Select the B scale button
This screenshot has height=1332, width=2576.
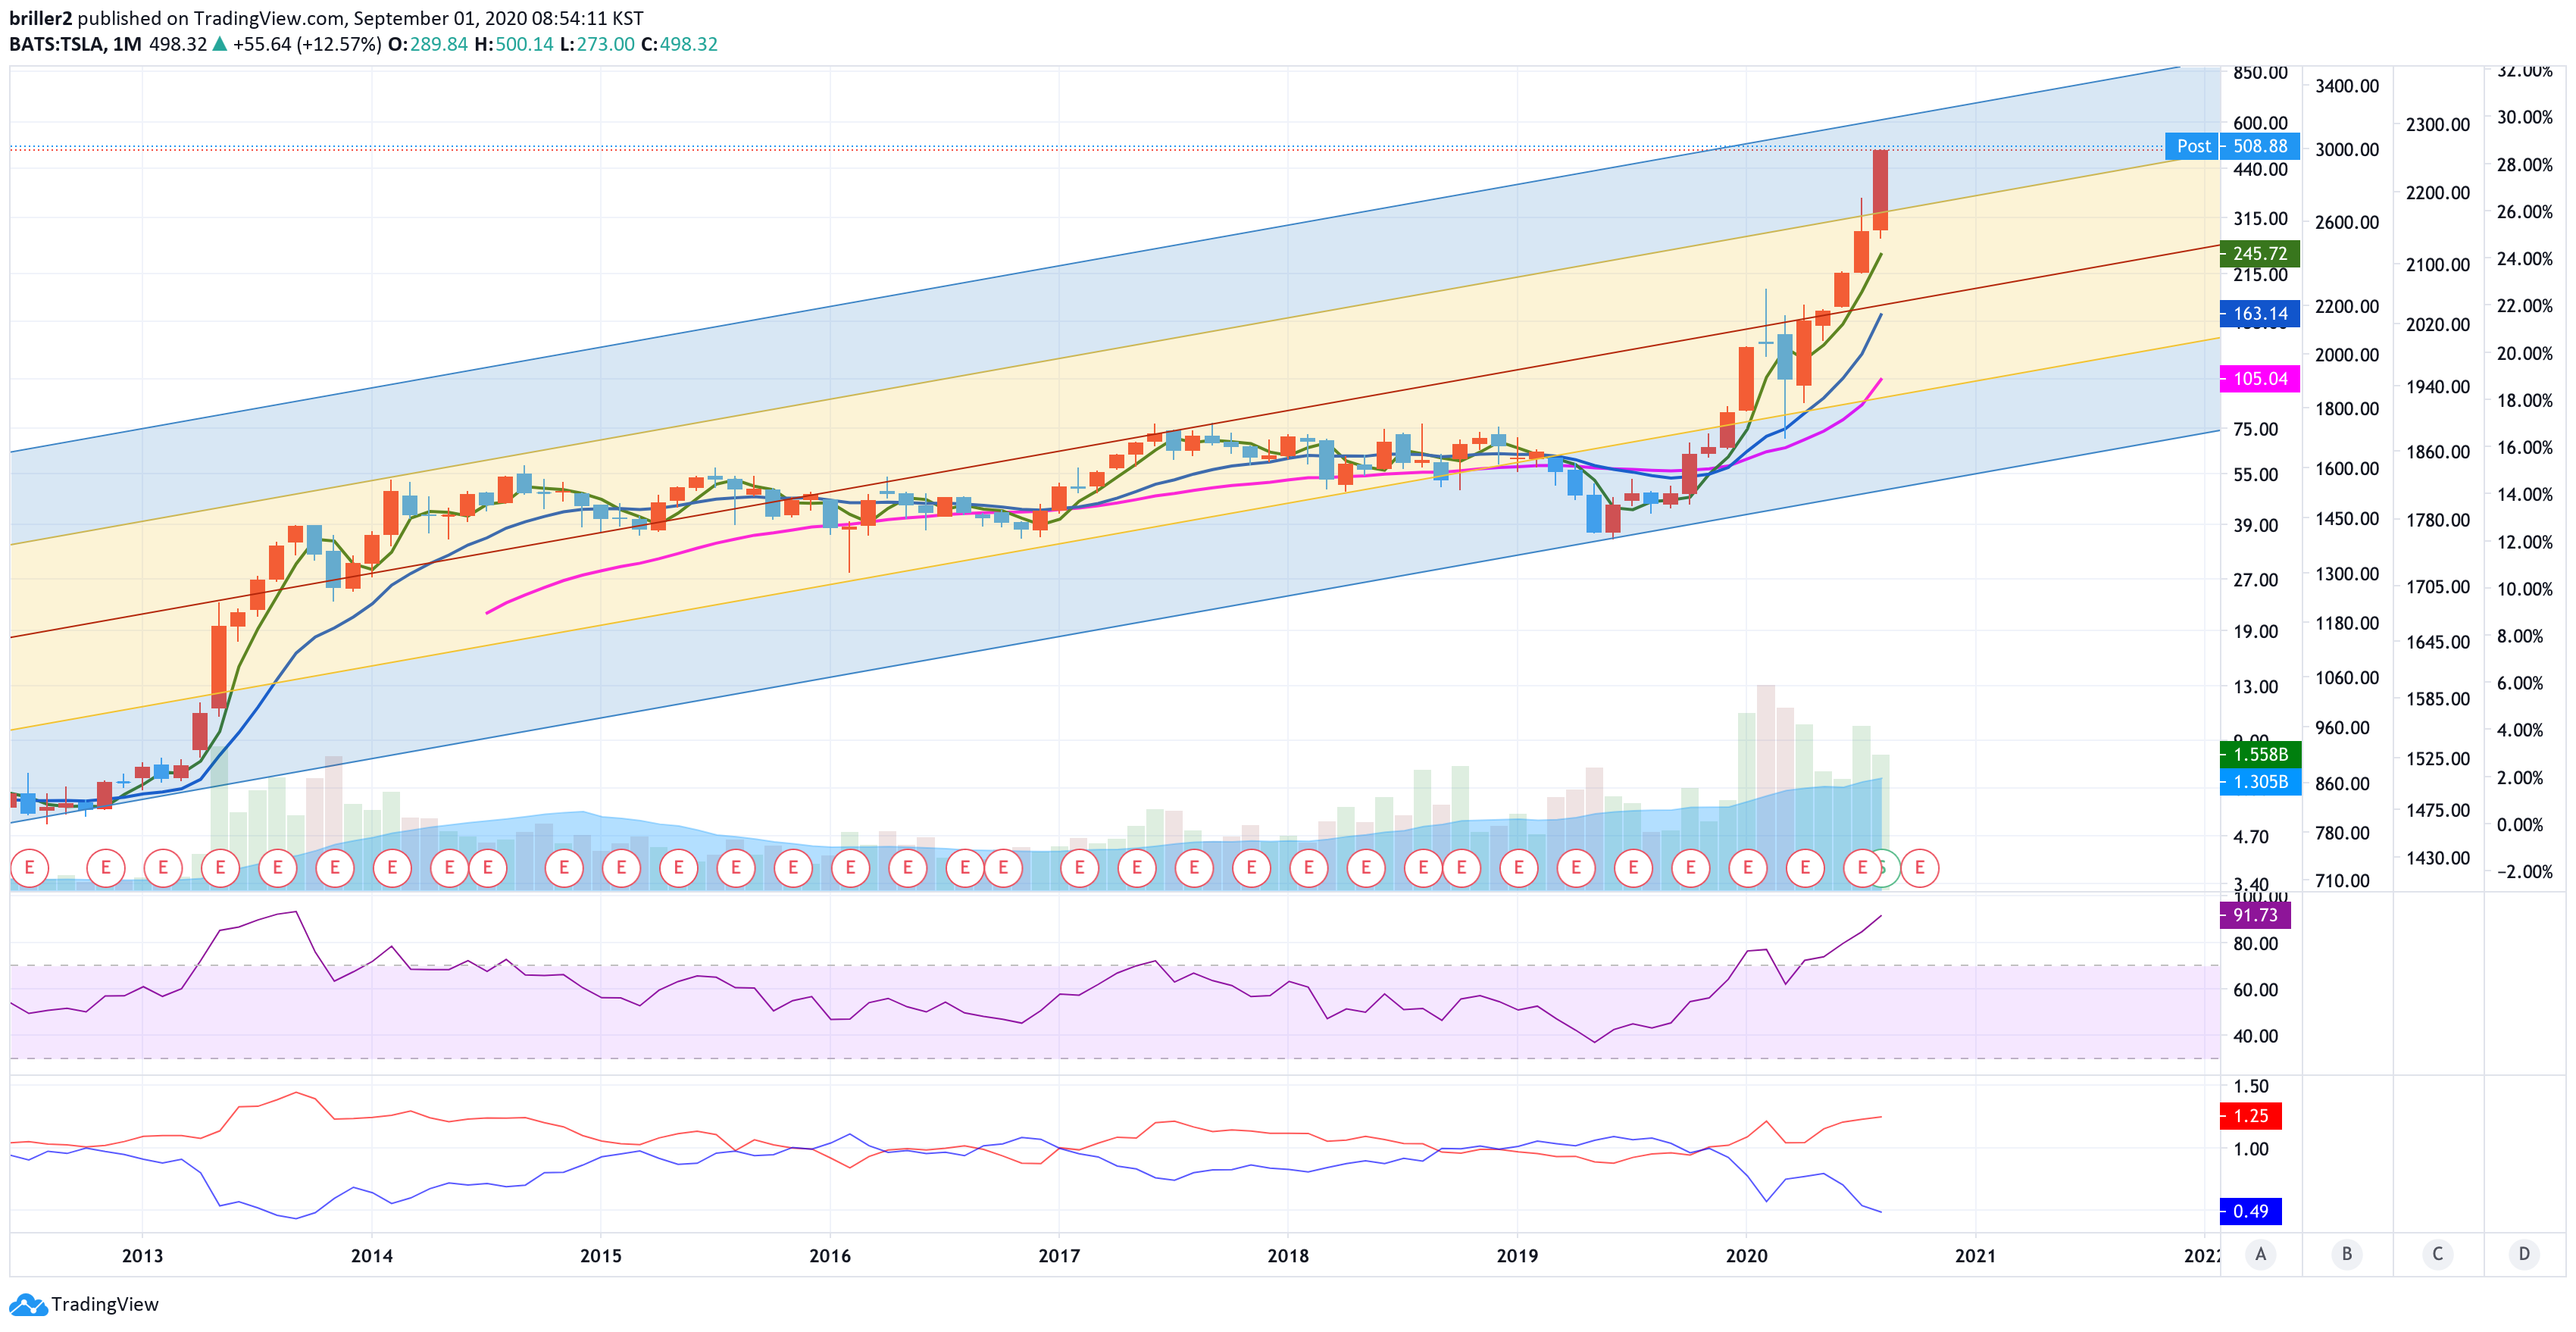tap(2347, 1253)
